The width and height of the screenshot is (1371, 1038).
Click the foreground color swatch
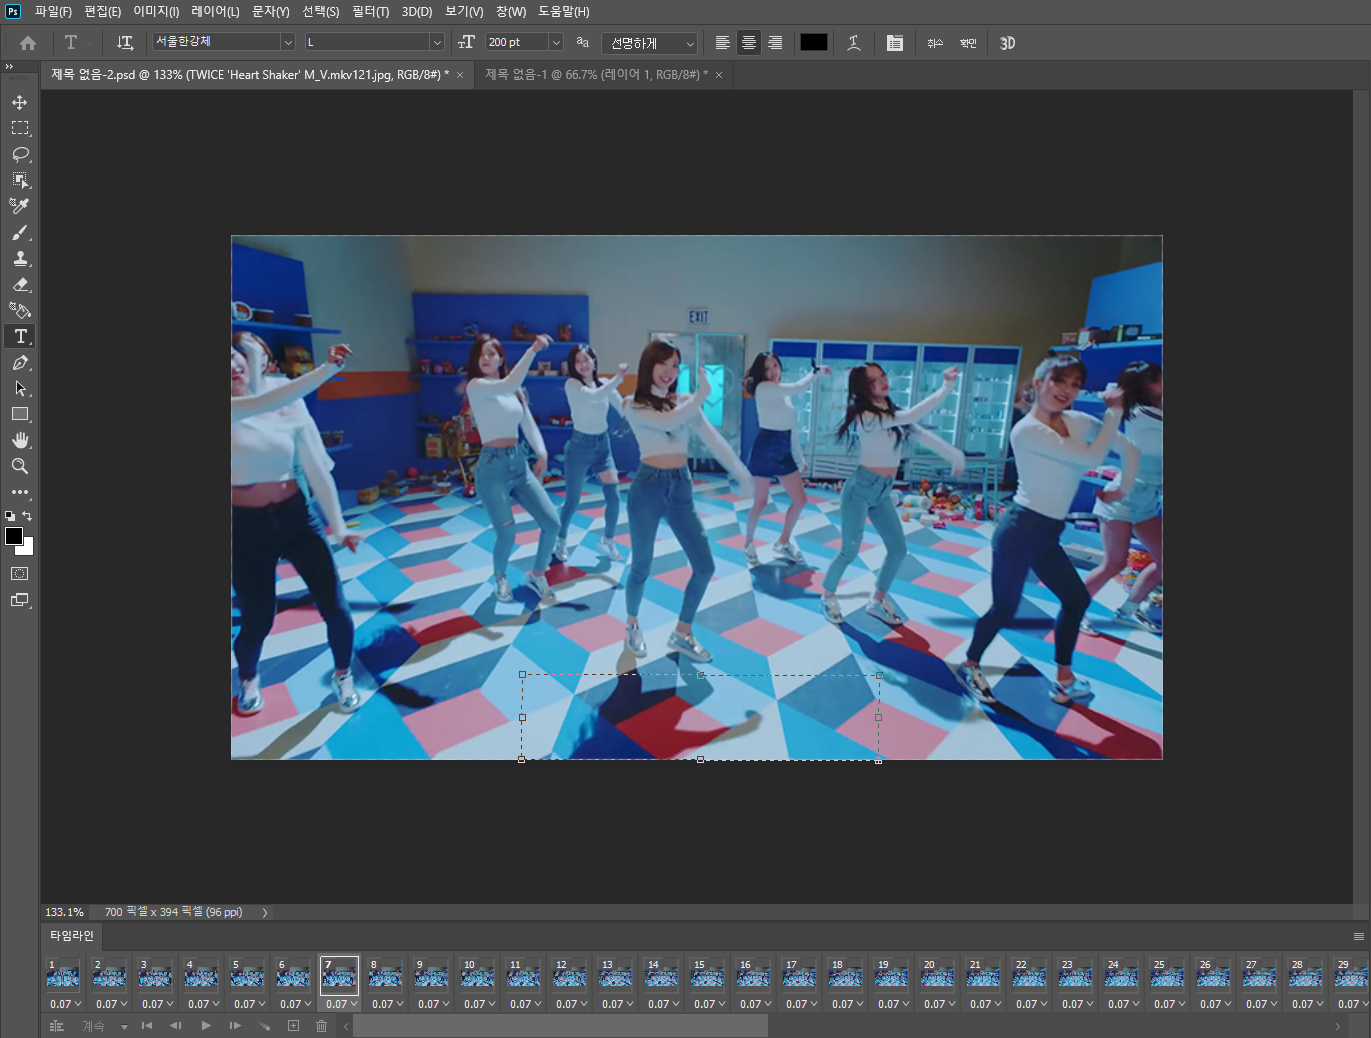14,536
